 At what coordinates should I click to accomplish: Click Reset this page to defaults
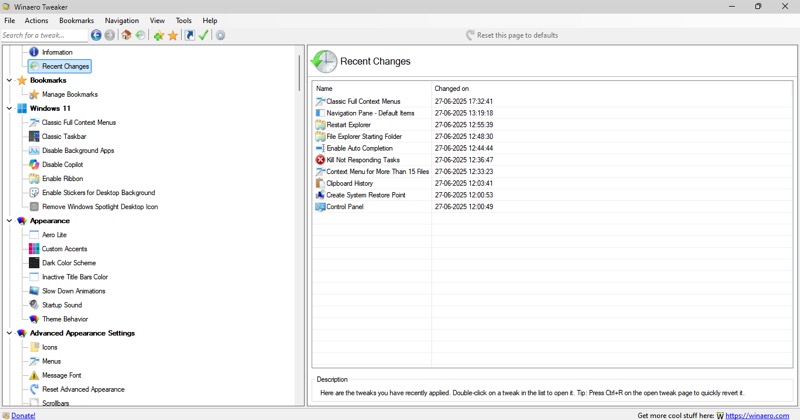(512, 35)
